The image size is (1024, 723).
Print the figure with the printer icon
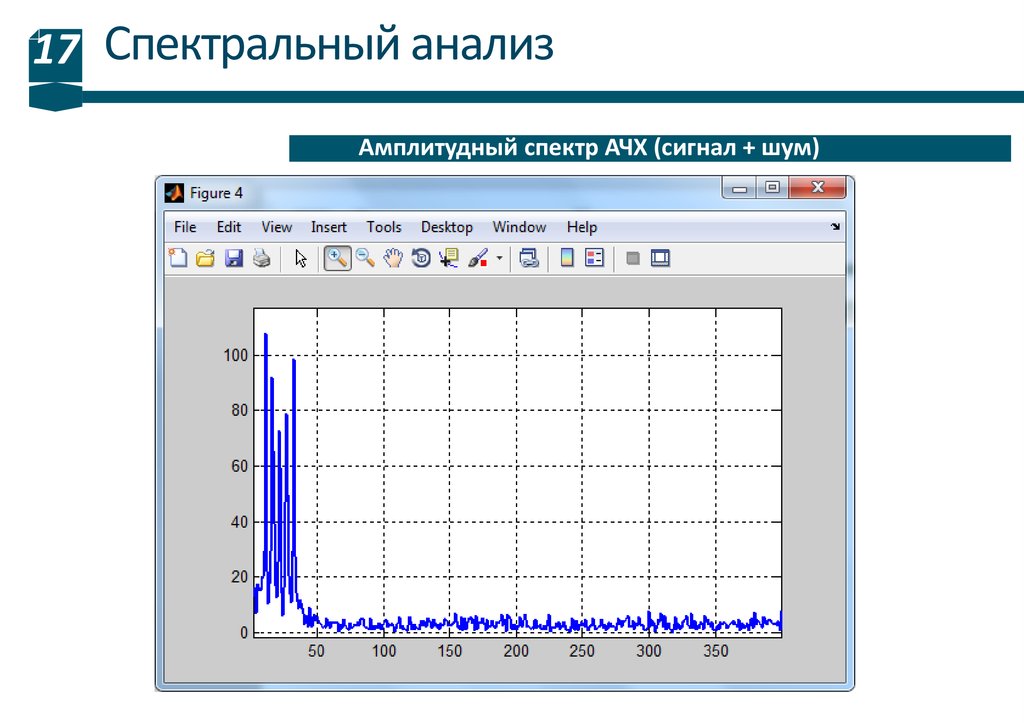click(x=261, y=259)
